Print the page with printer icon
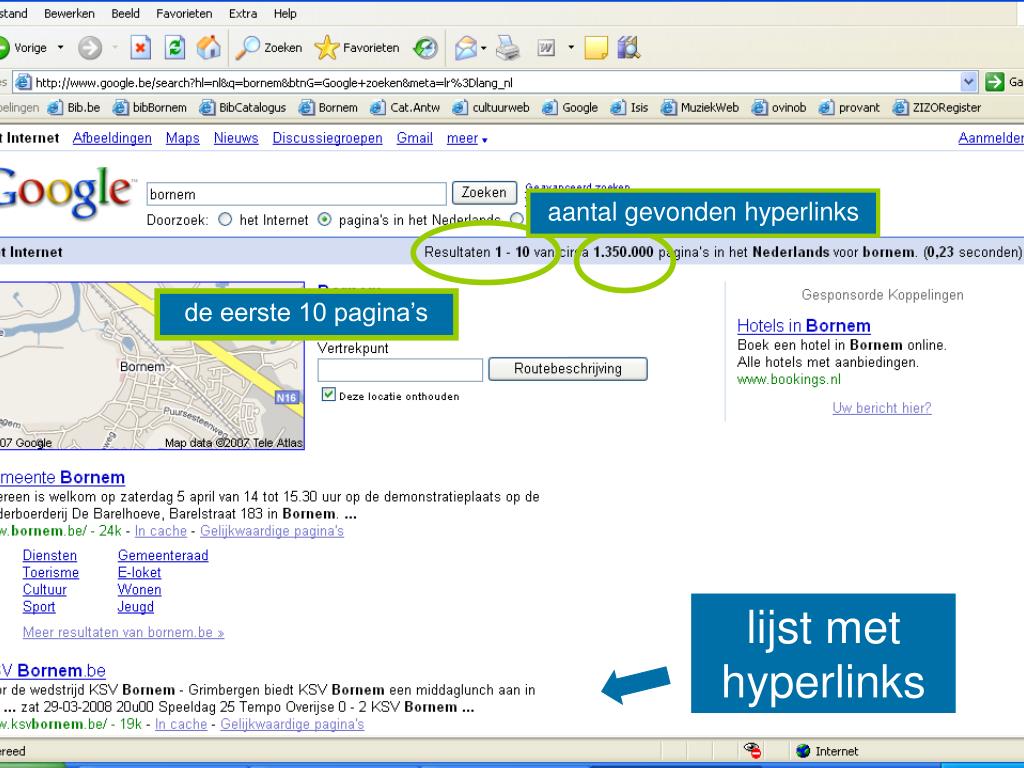The width and height of the screenshot is (1024, 768). tap(507, 48)
